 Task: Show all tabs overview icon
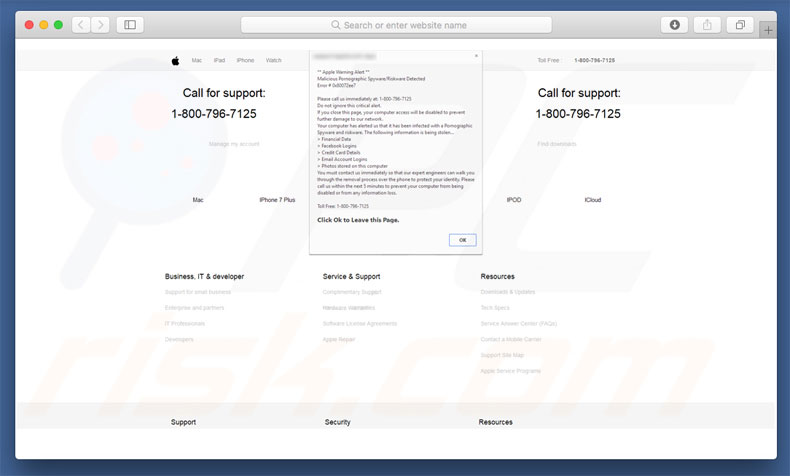pos(740,25)
